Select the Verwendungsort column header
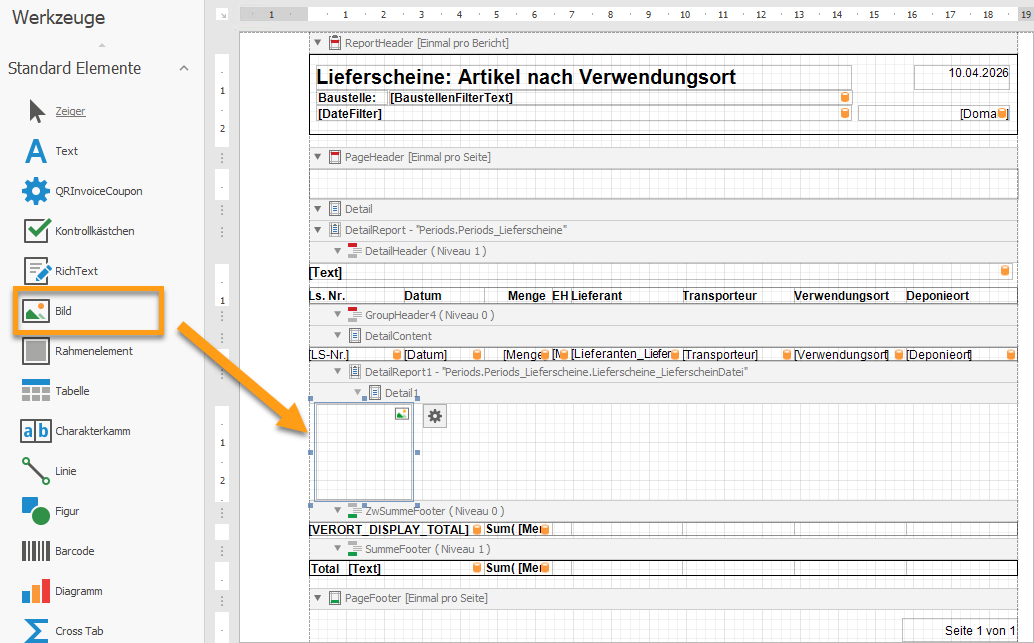The height and width of the screenshot is (643, 1034). (849, 296)
